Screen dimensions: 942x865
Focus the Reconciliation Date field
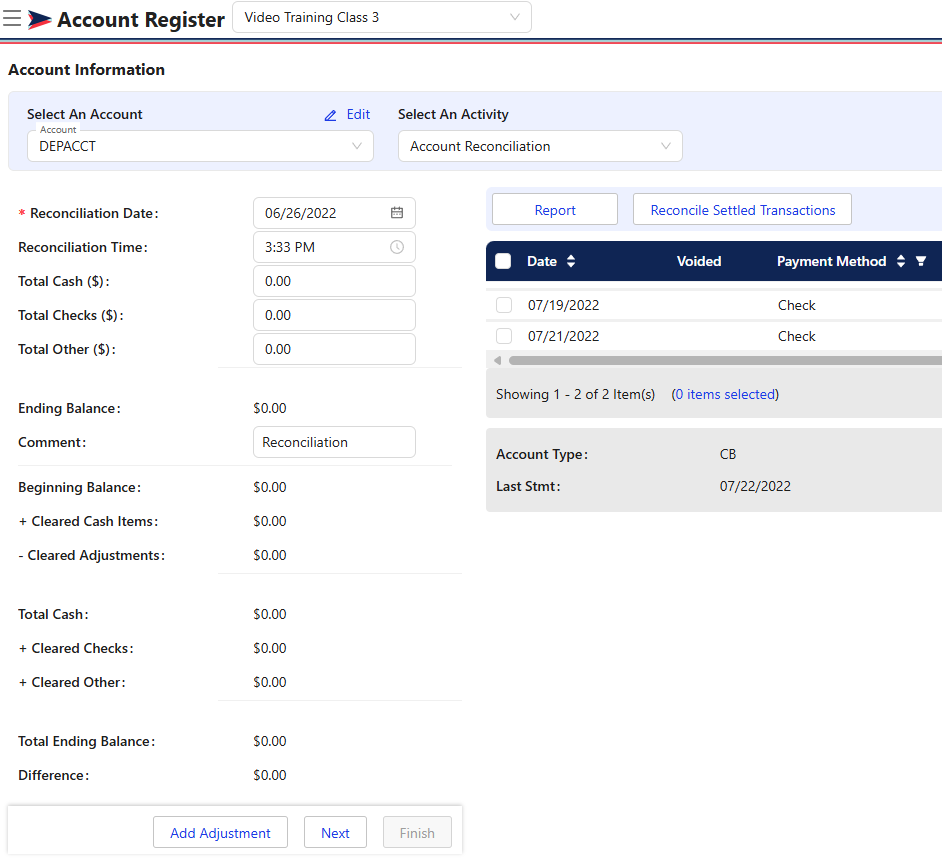click(x=334, y=213)
